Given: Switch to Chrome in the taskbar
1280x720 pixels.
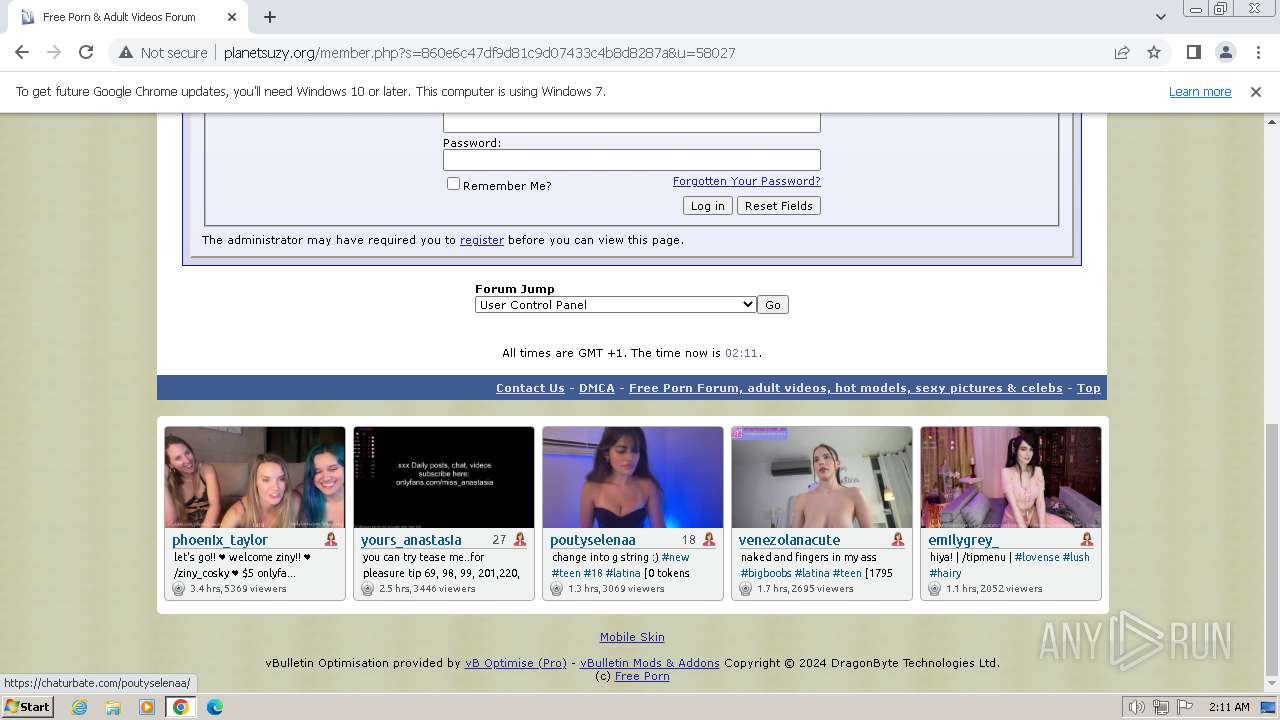Looking at the screenshot, I should tap(181, 707).
